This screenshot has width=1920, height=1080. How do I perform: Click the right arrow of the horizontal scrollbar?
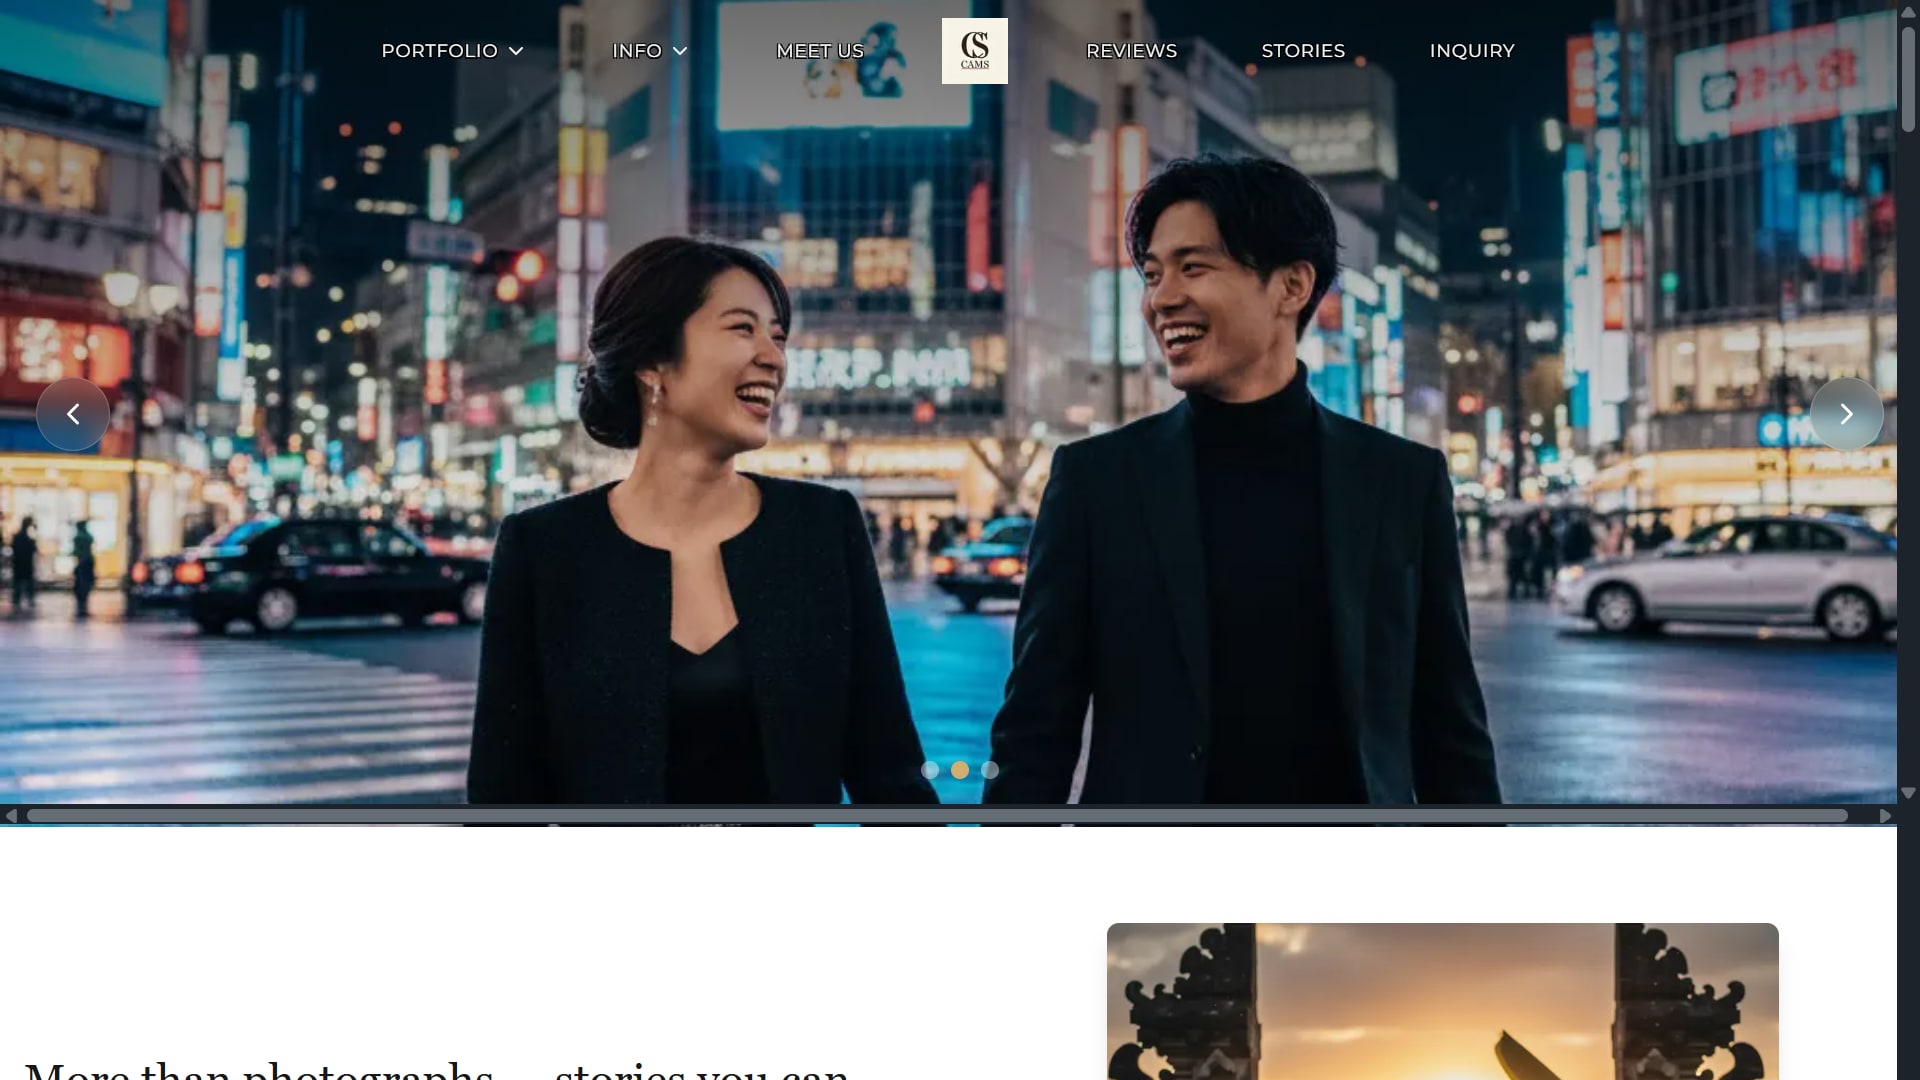(1886, 816)
